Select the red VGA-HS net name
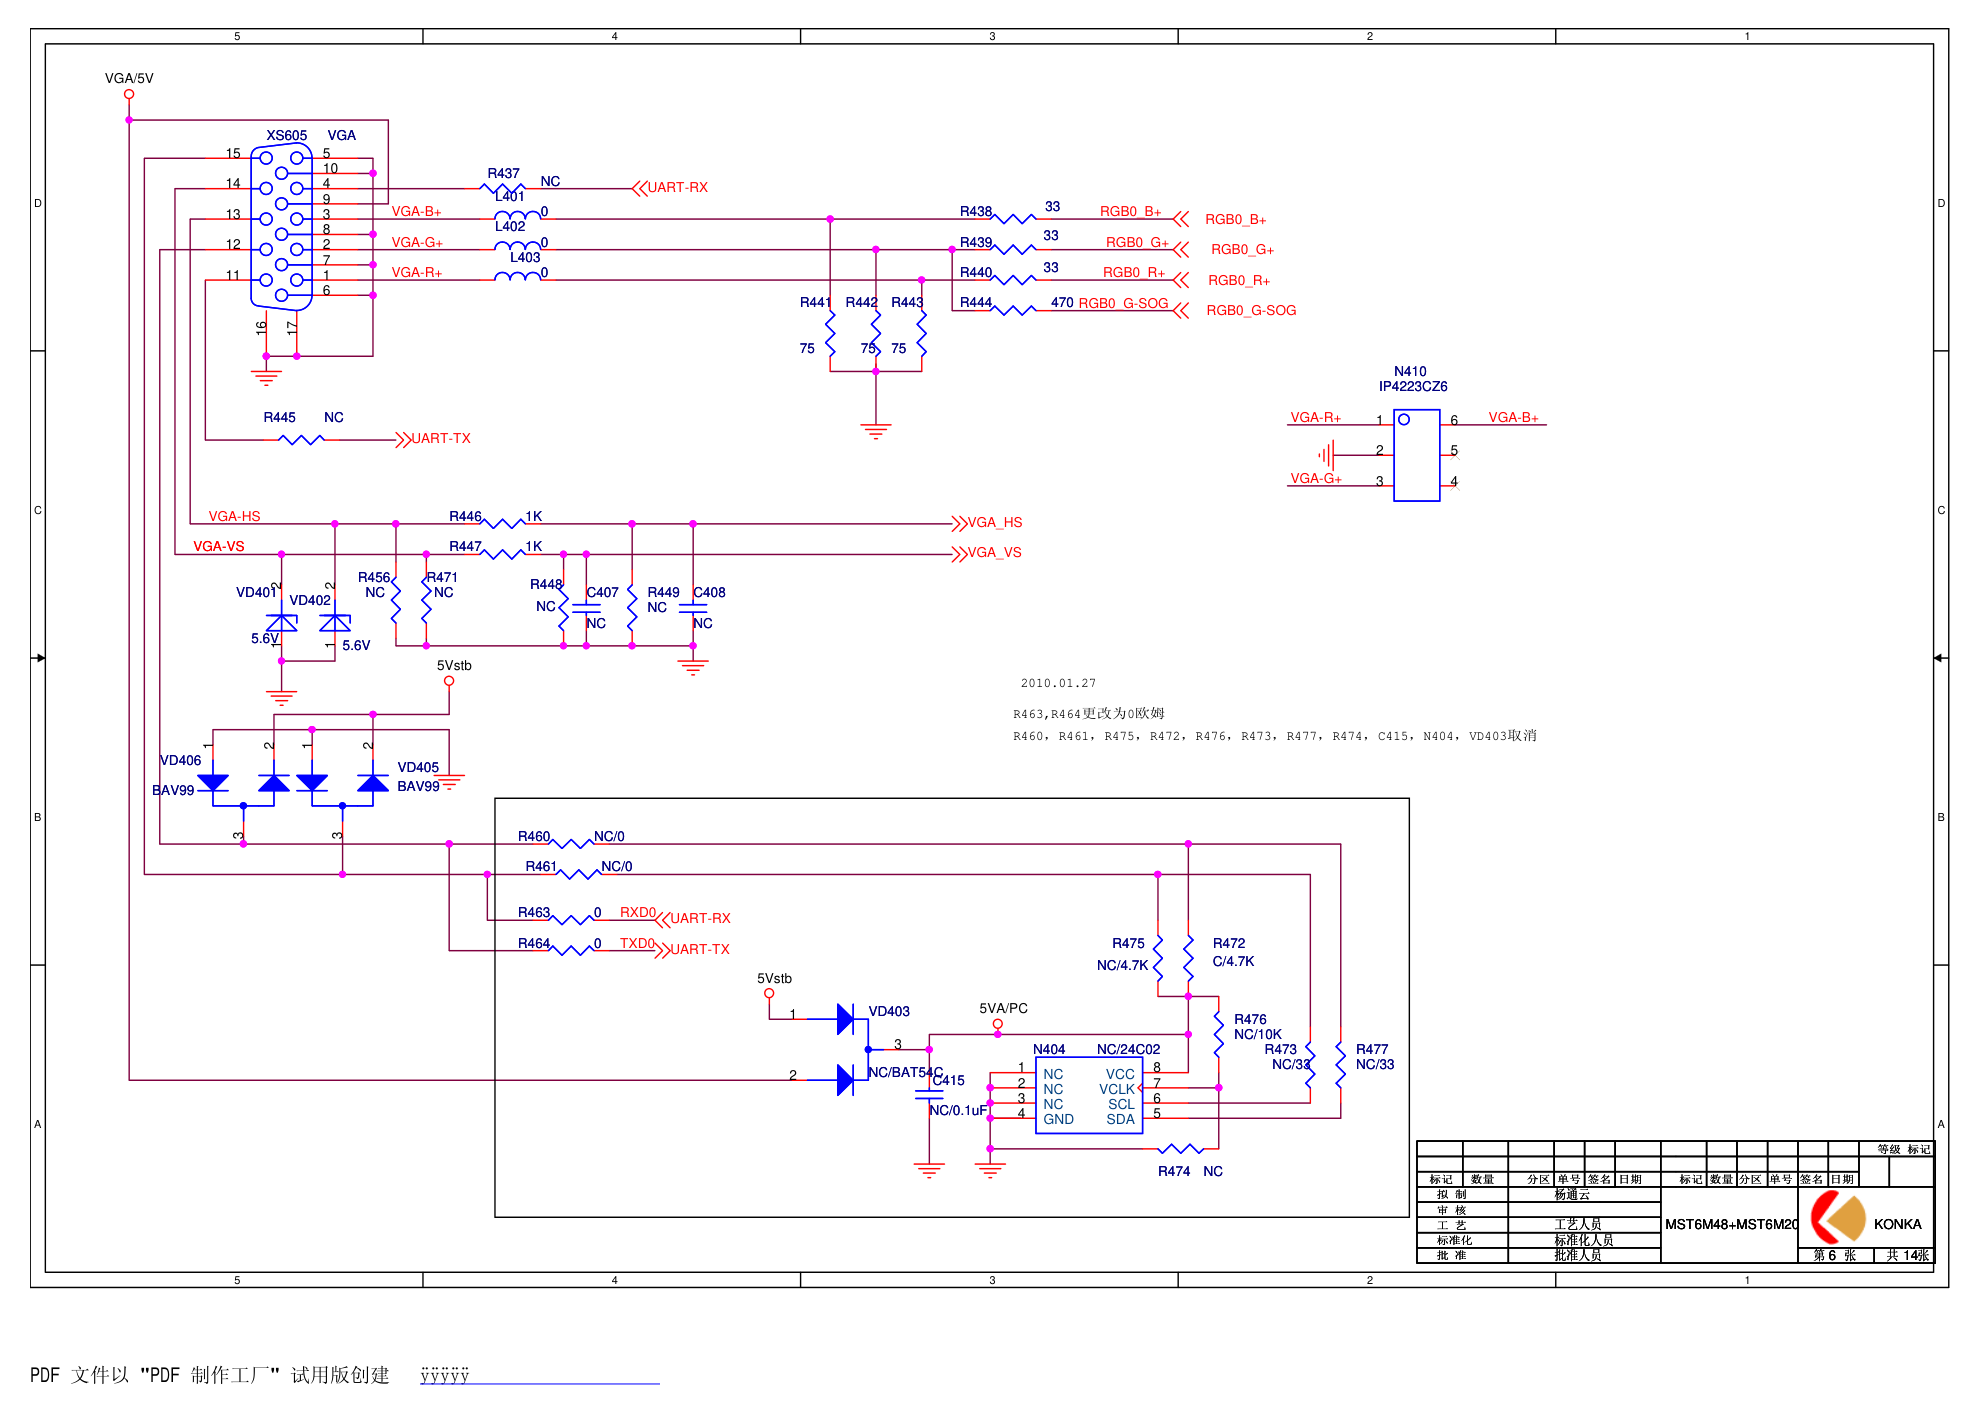The width and height of the screenshot is (1984, 1402). [x=234, y=516]
